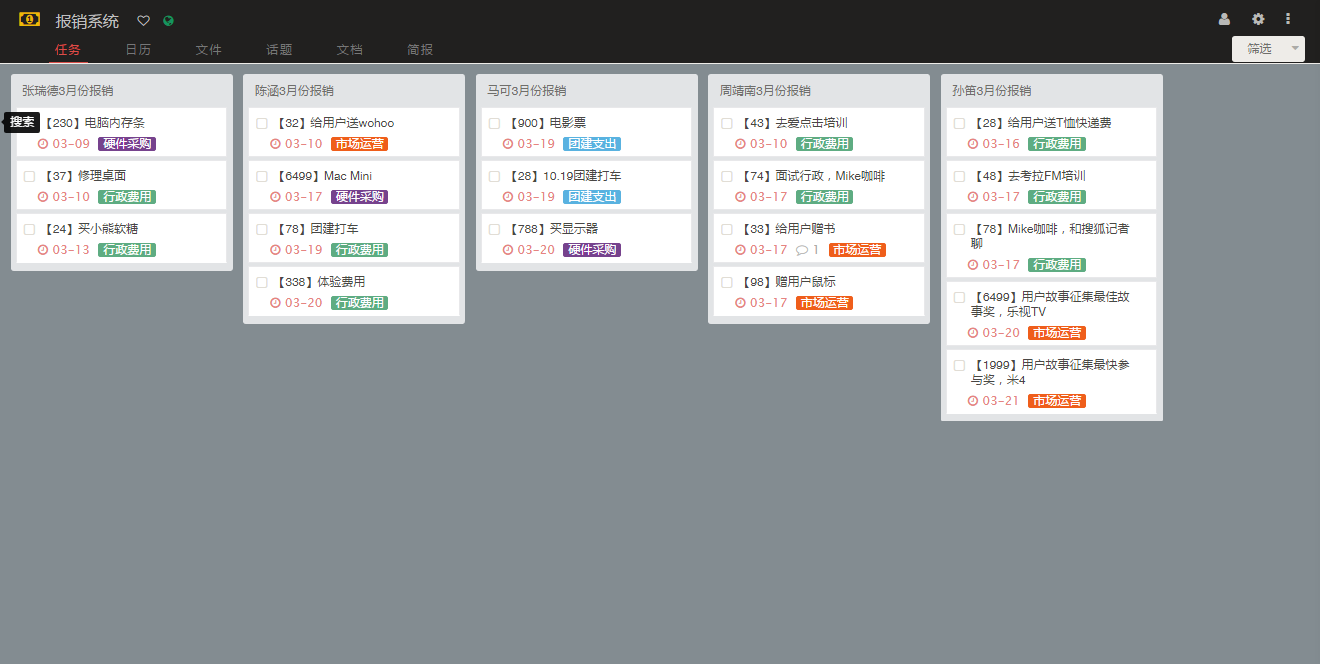This screenshot has width=1320, height=664.
Task: Click clock icon on 电影票 card
Action: pos(508,144)
